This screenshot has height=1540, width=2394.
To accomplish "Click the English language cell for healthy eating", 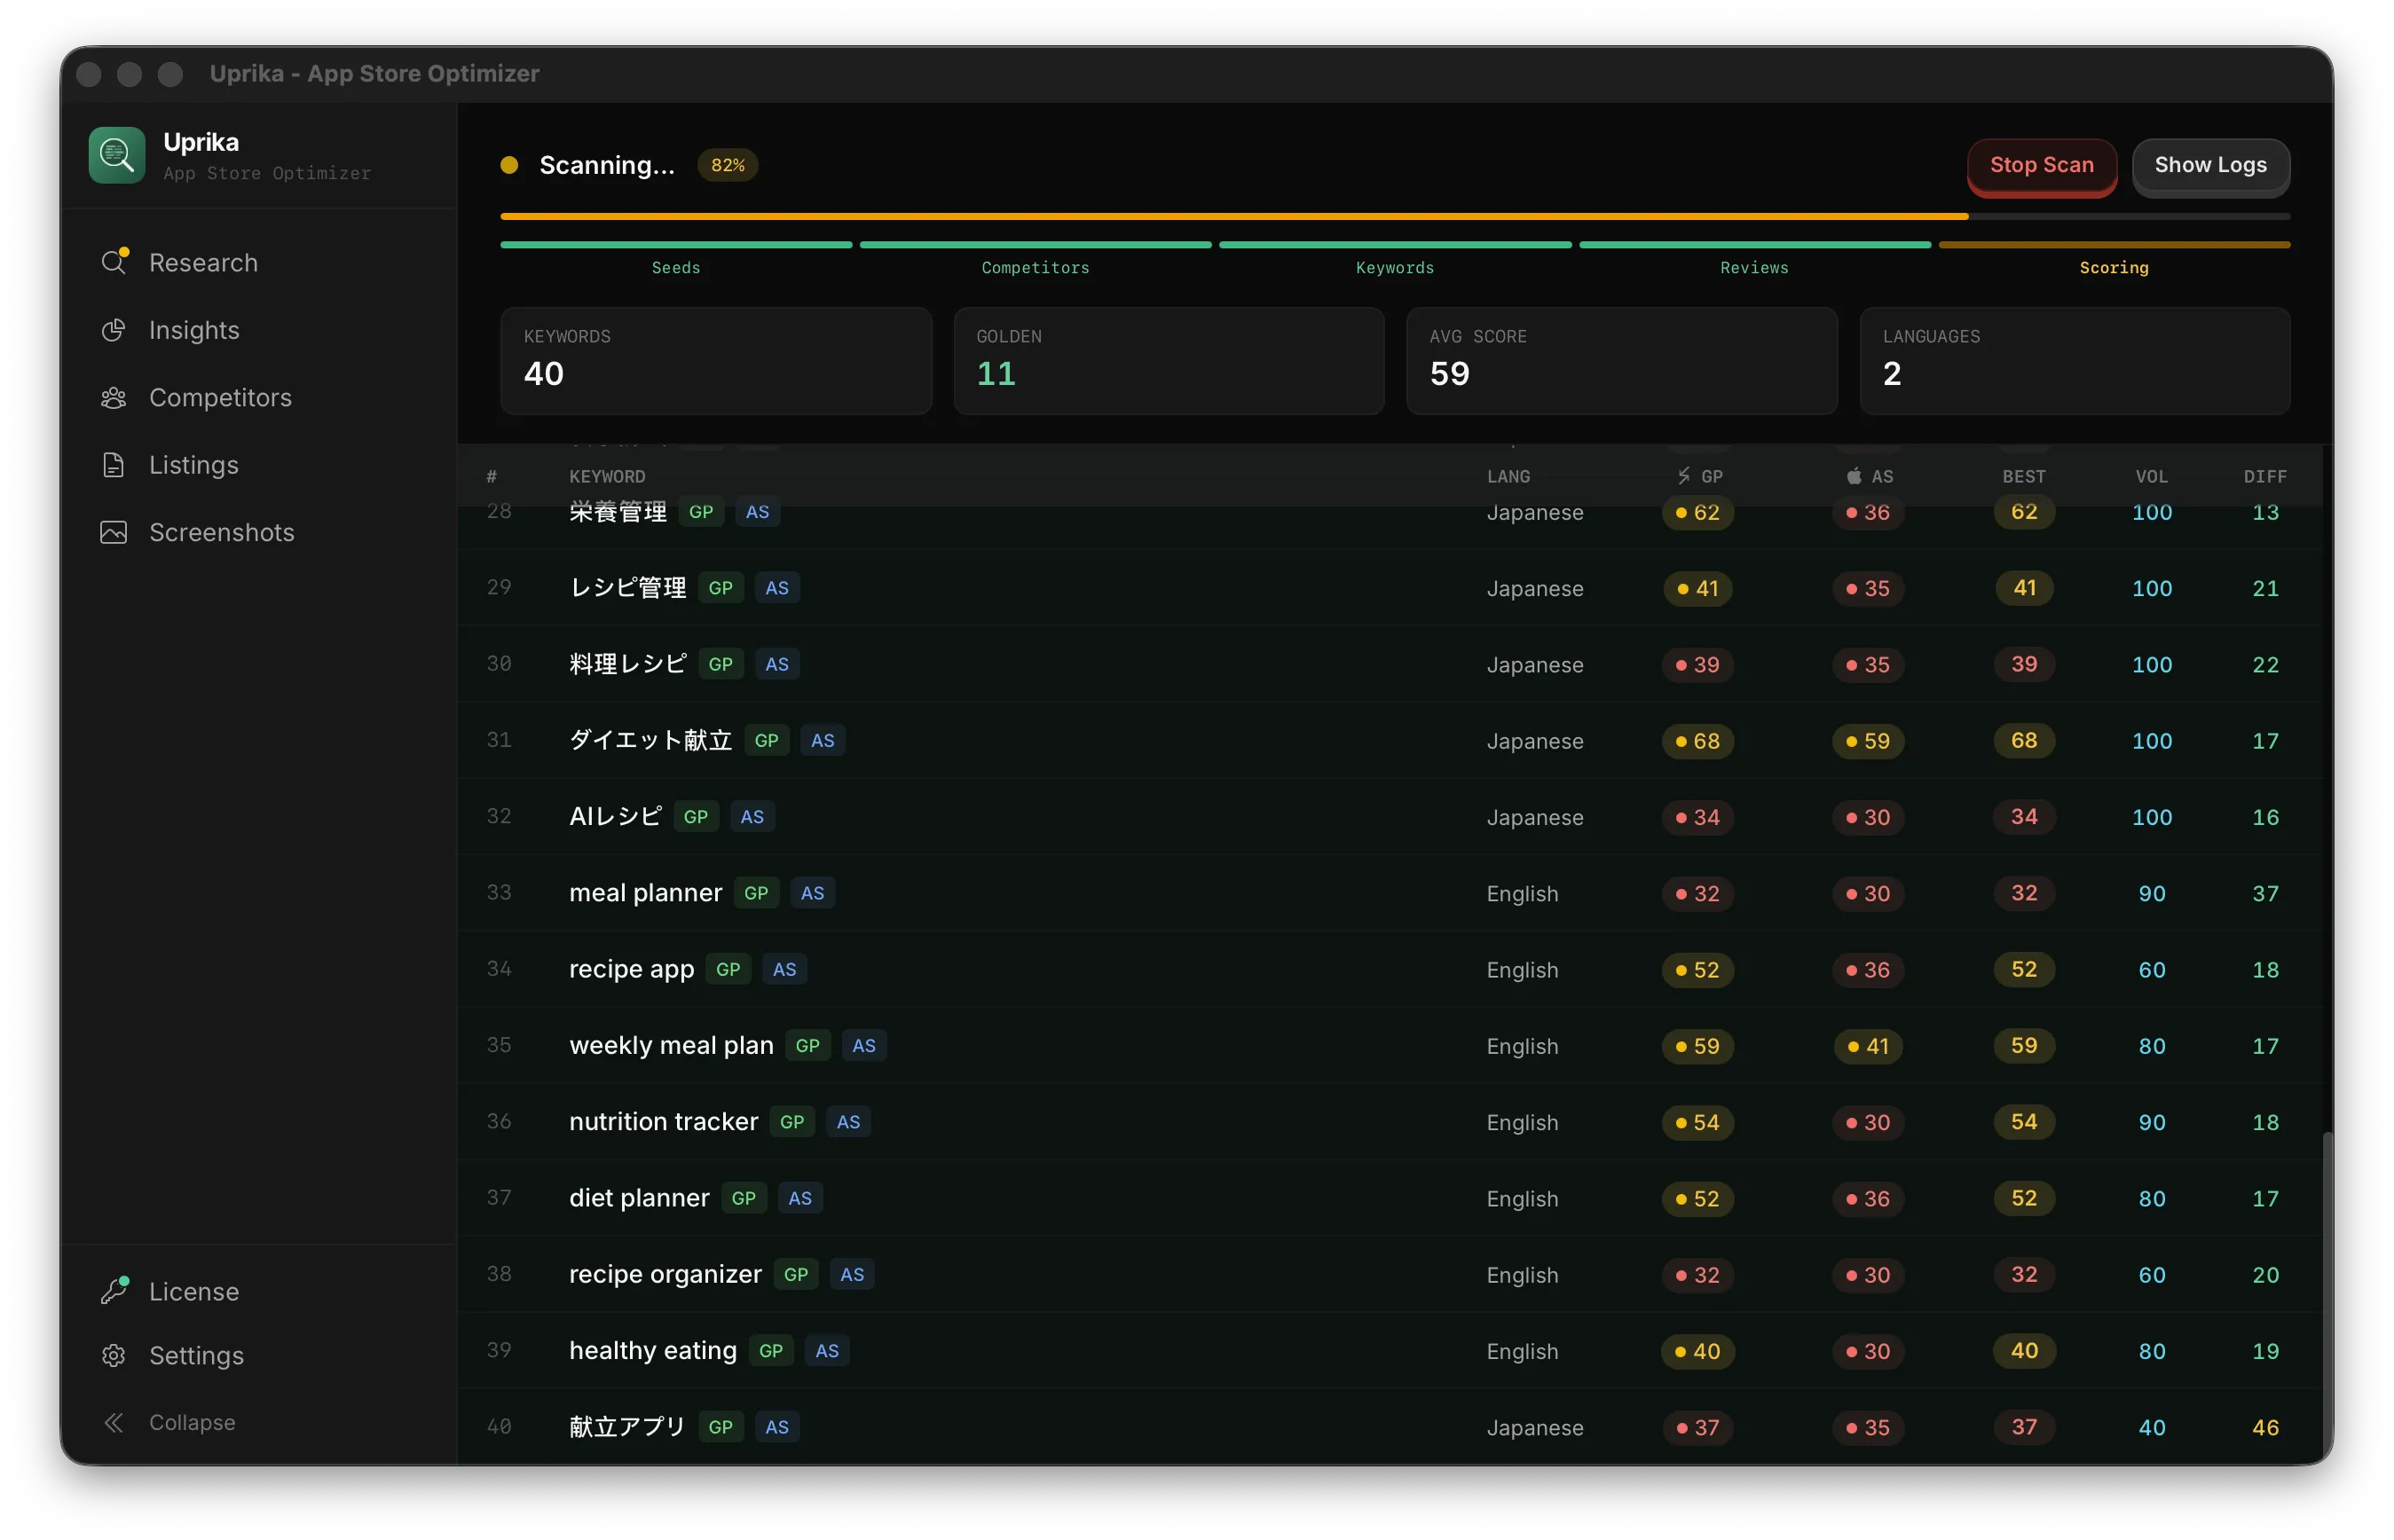I will pyautogui.click(x=1522, y=1351).
